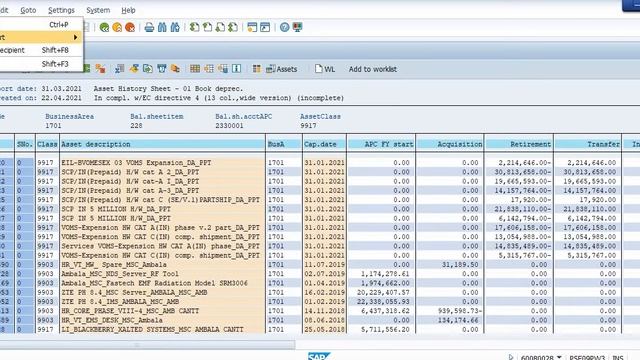Select the menu entry with shortcut Shift+F3
640x360 pixels.
click(x=41, y=64)
